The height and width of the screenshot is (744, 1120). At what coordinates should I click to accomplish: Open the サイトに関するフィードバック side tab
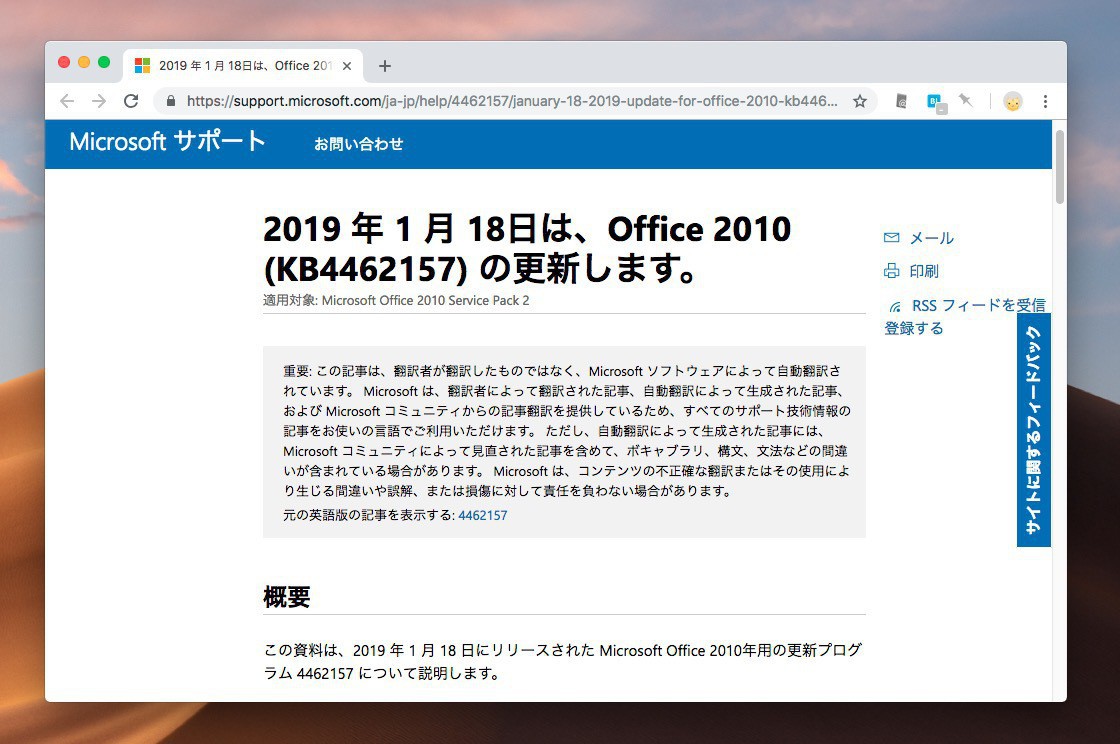coord(1034,430)
